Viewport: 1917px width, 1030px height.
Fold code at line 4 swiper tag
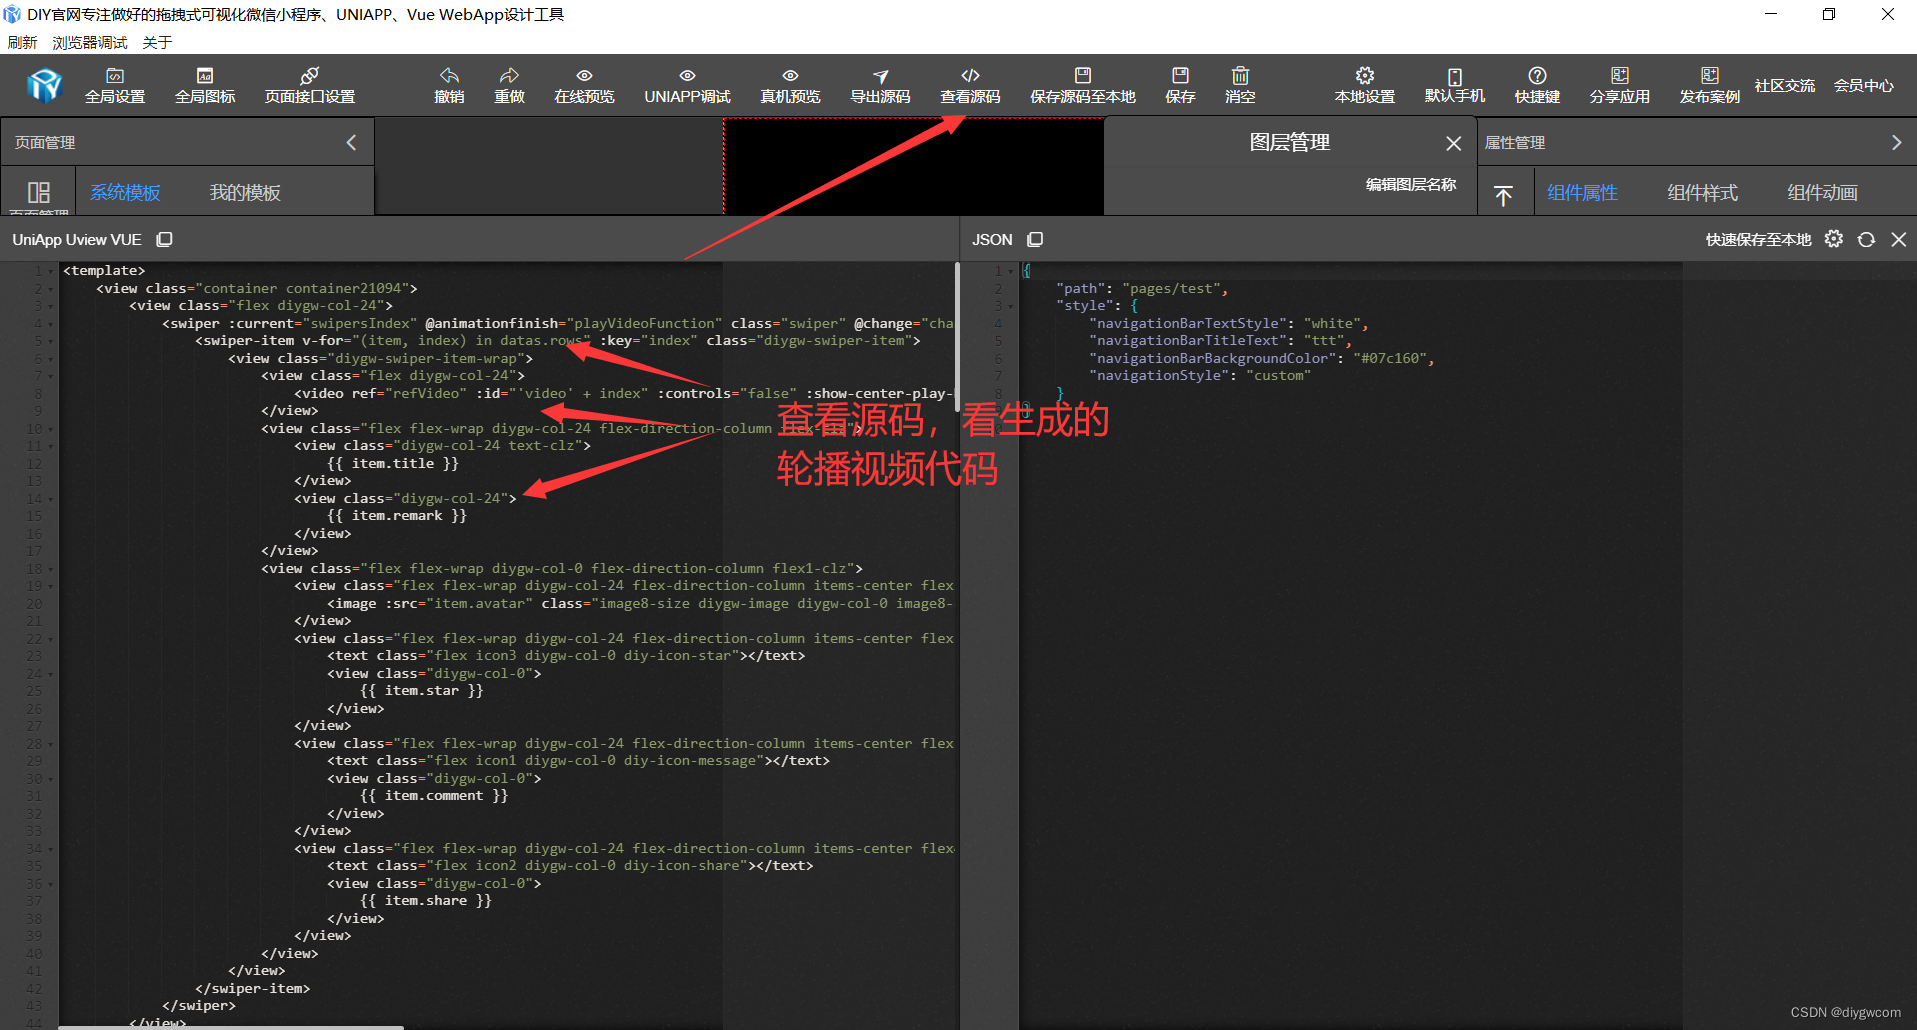click(x=51, y=324)
